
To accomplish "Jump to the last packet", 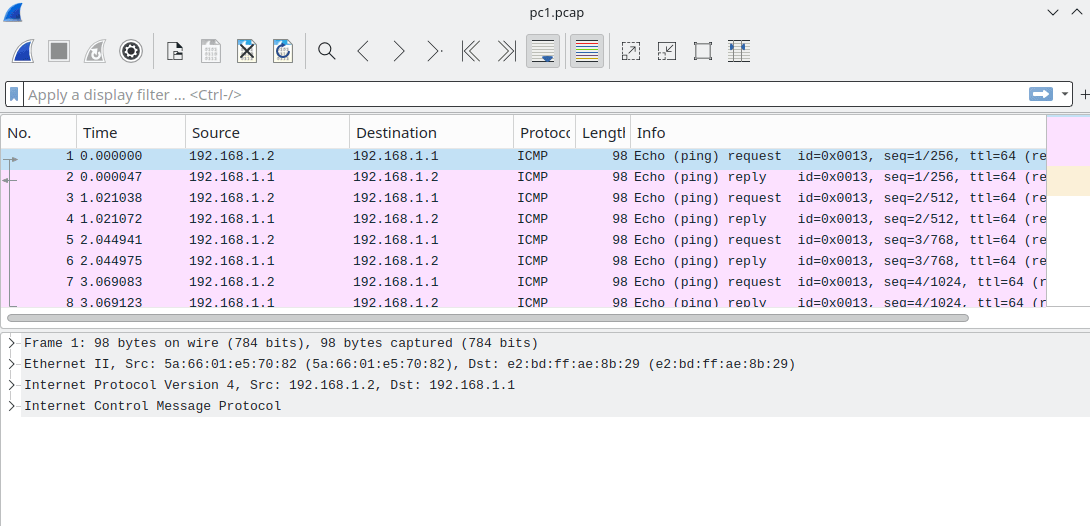I will click(506, 51).
